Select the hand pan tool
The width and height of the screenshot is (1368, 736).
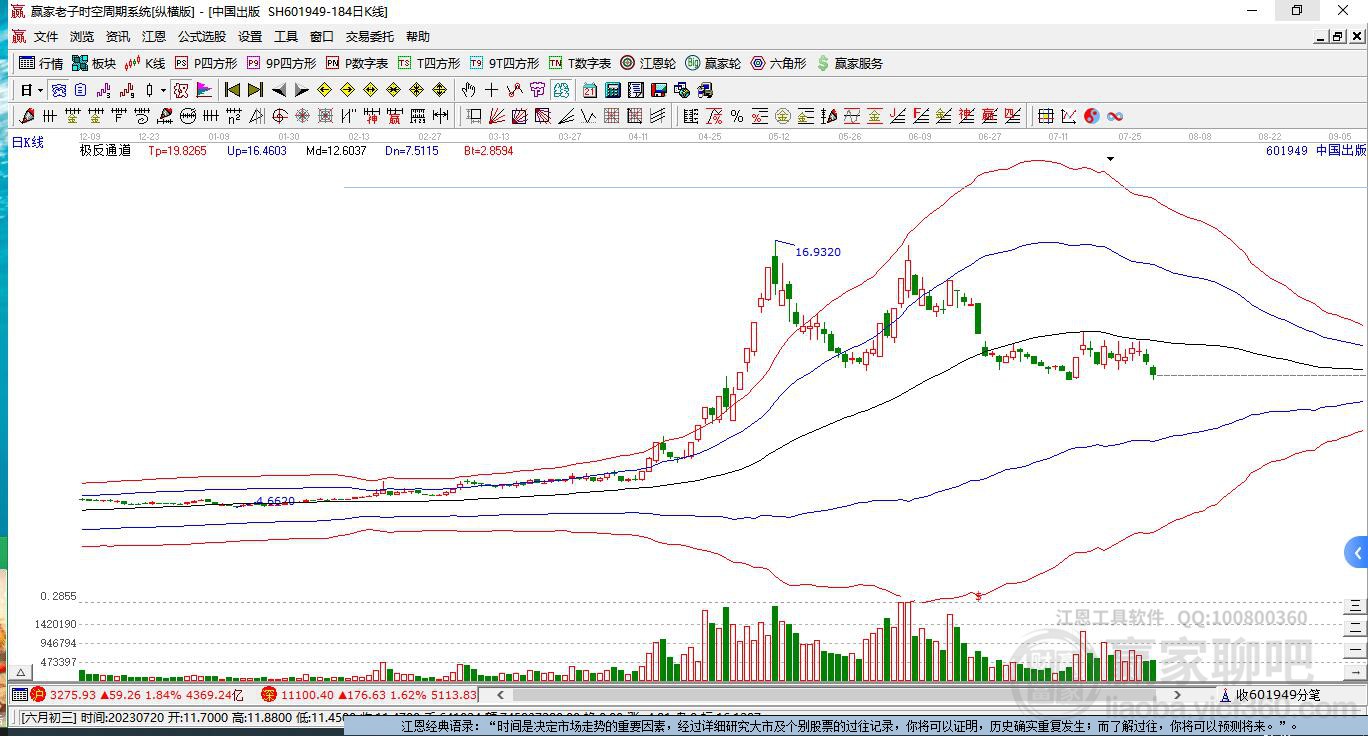coord(468,90)
